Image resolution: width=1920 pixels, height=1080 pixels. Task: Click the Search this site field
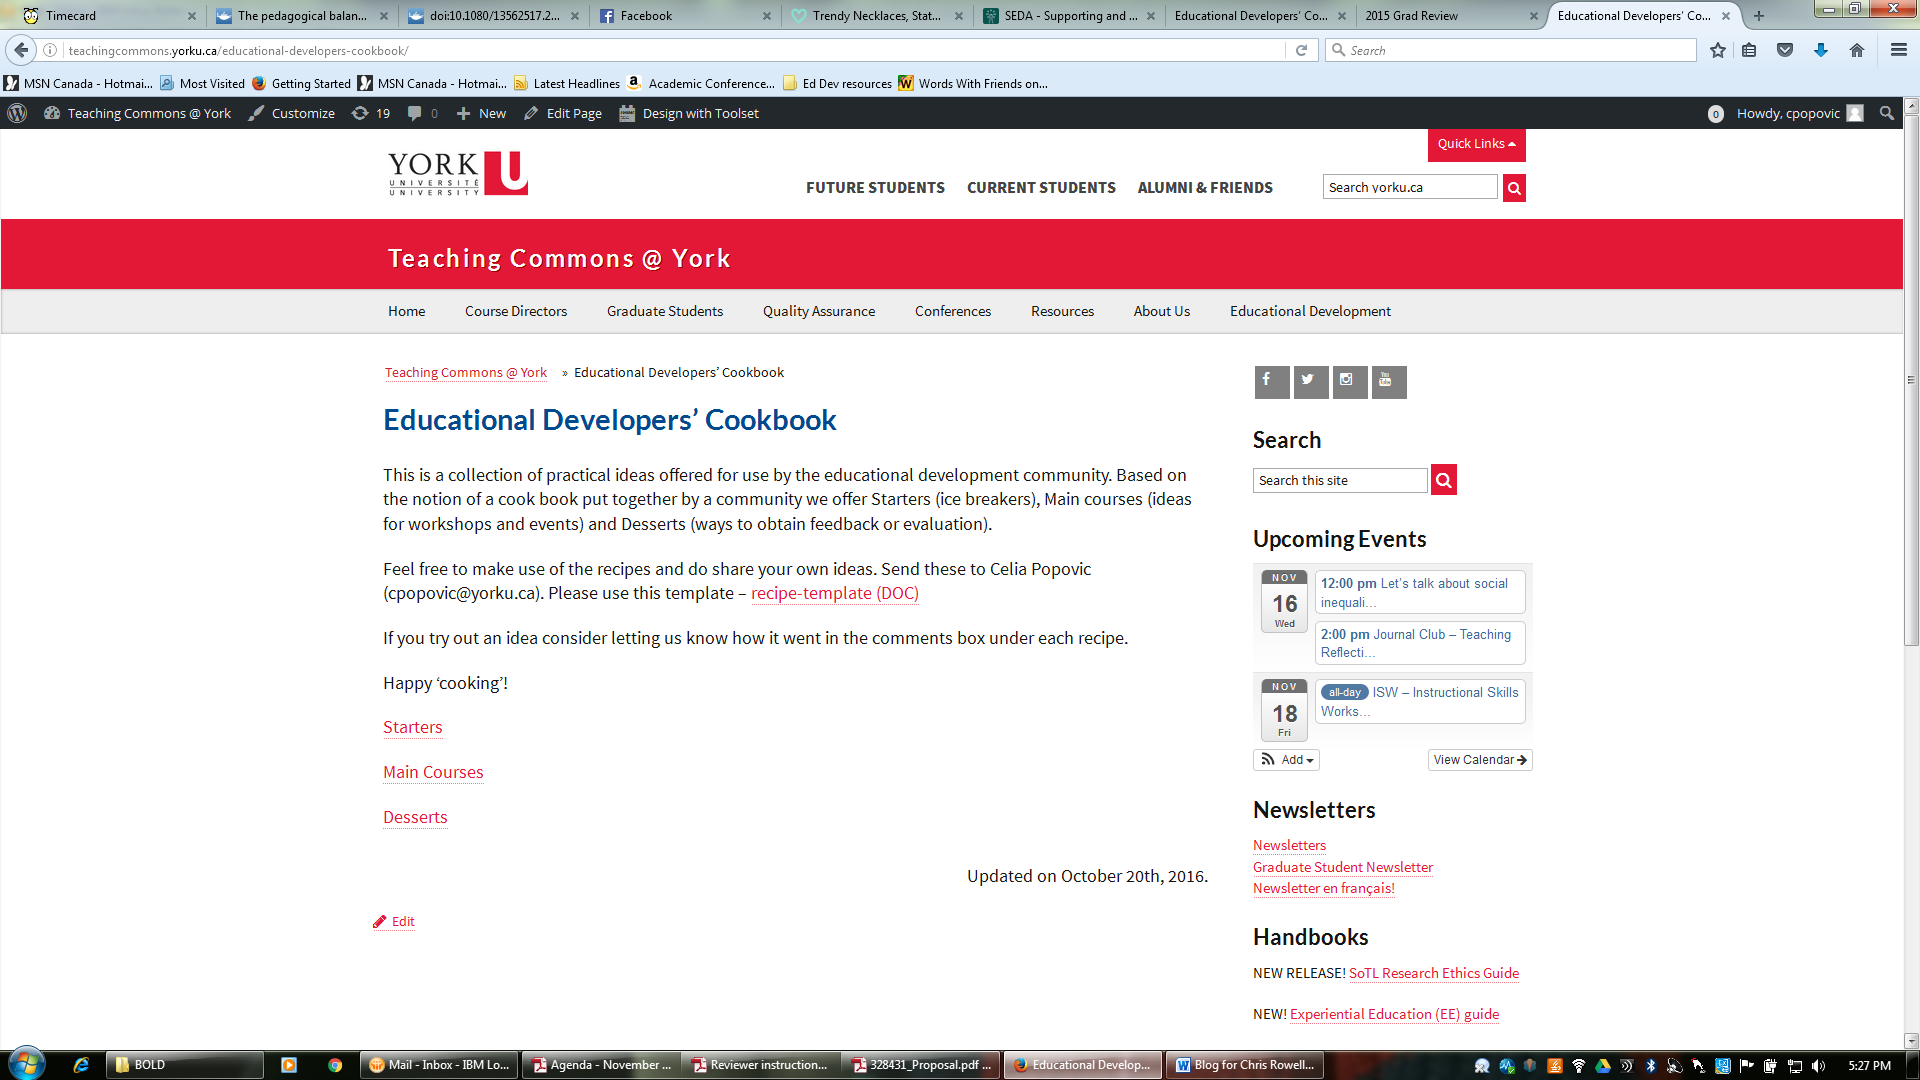point(1339,480)
